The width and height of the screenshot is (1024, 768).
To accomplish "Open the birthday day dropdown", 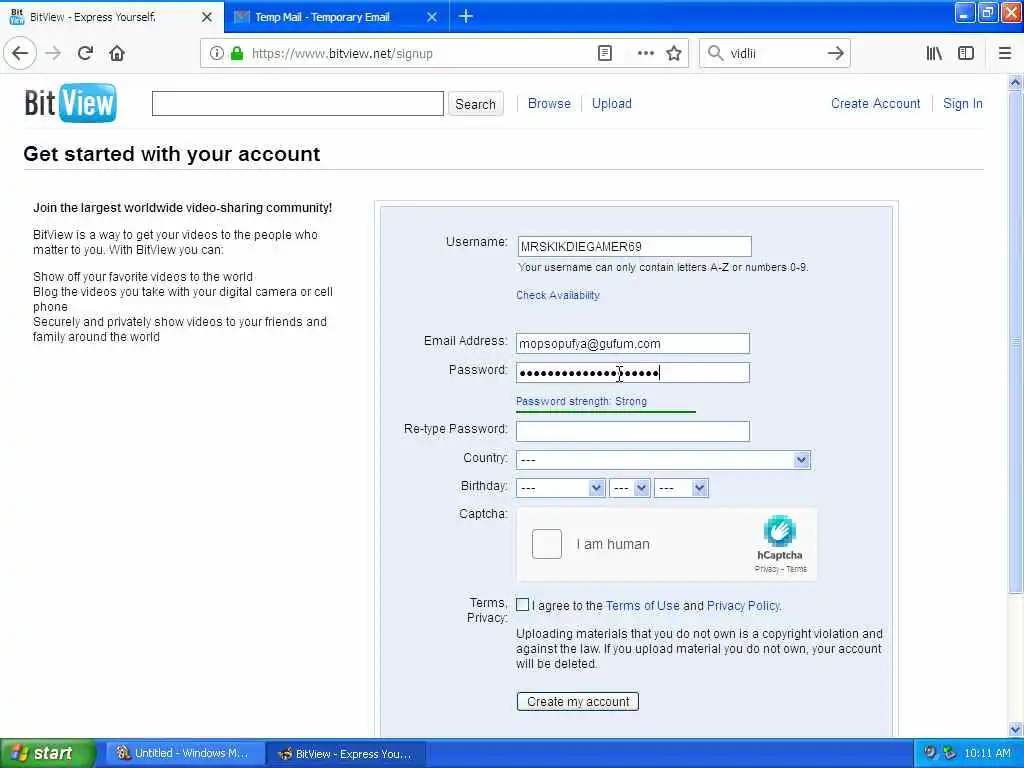I will click(x=630, y=488).
